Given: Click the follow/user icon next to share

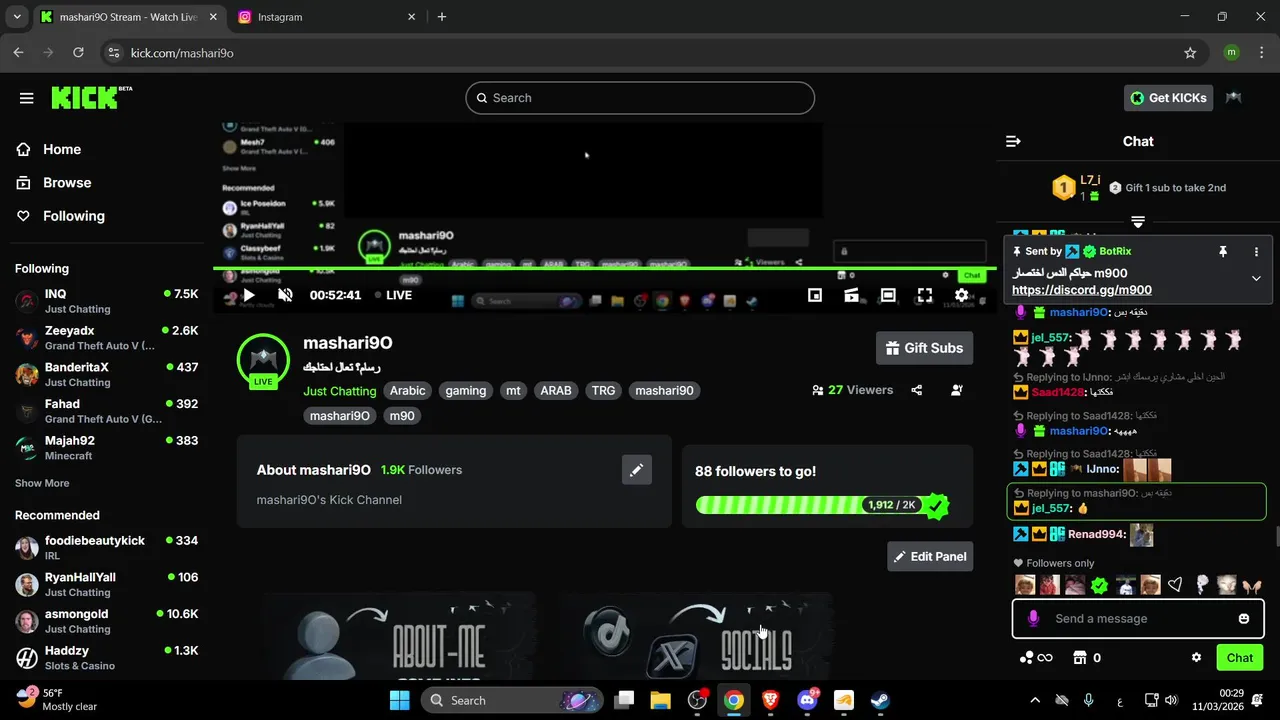Looking at the screenshot, I should tap(957, 390).
